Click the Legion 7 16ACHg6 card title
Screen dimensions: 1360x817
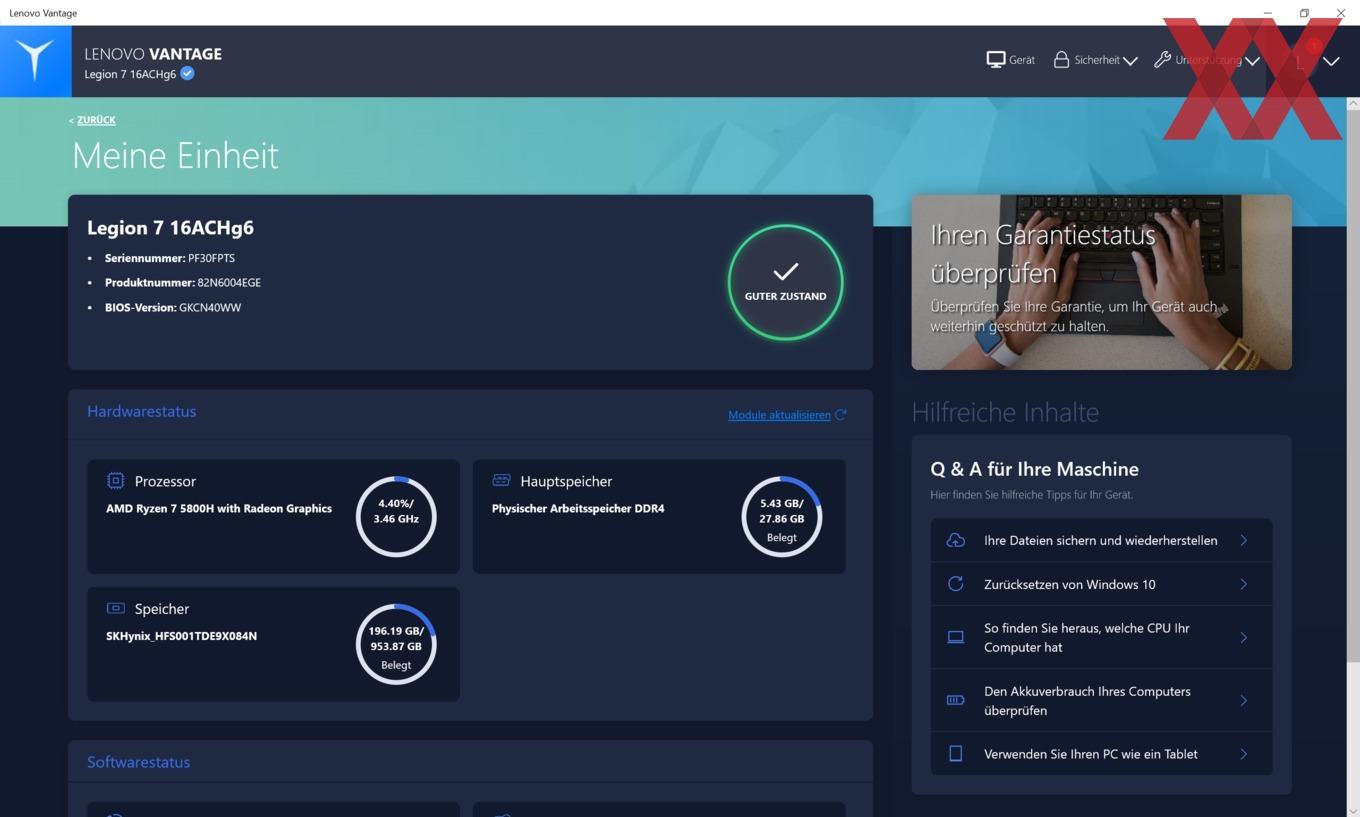(170, 228)
